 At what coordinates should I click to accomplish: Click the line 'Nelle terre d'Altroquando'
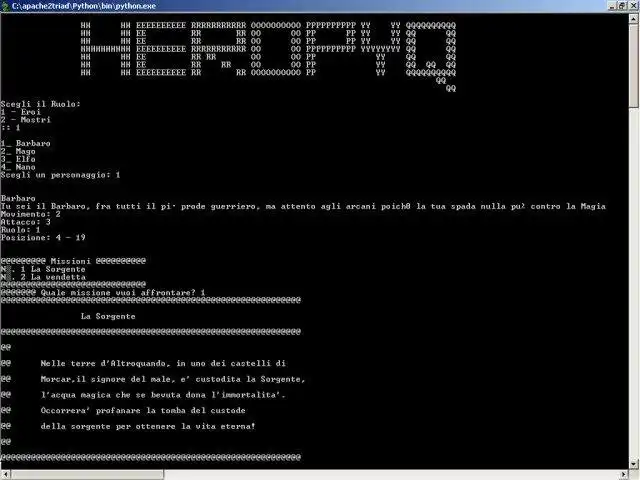163,363
